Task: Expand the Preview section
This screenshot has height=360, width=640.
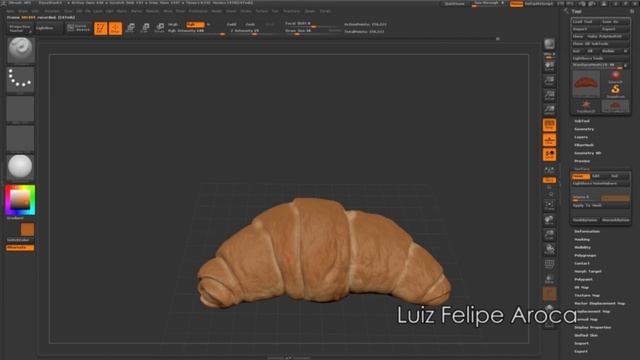Action: (582, 161)
